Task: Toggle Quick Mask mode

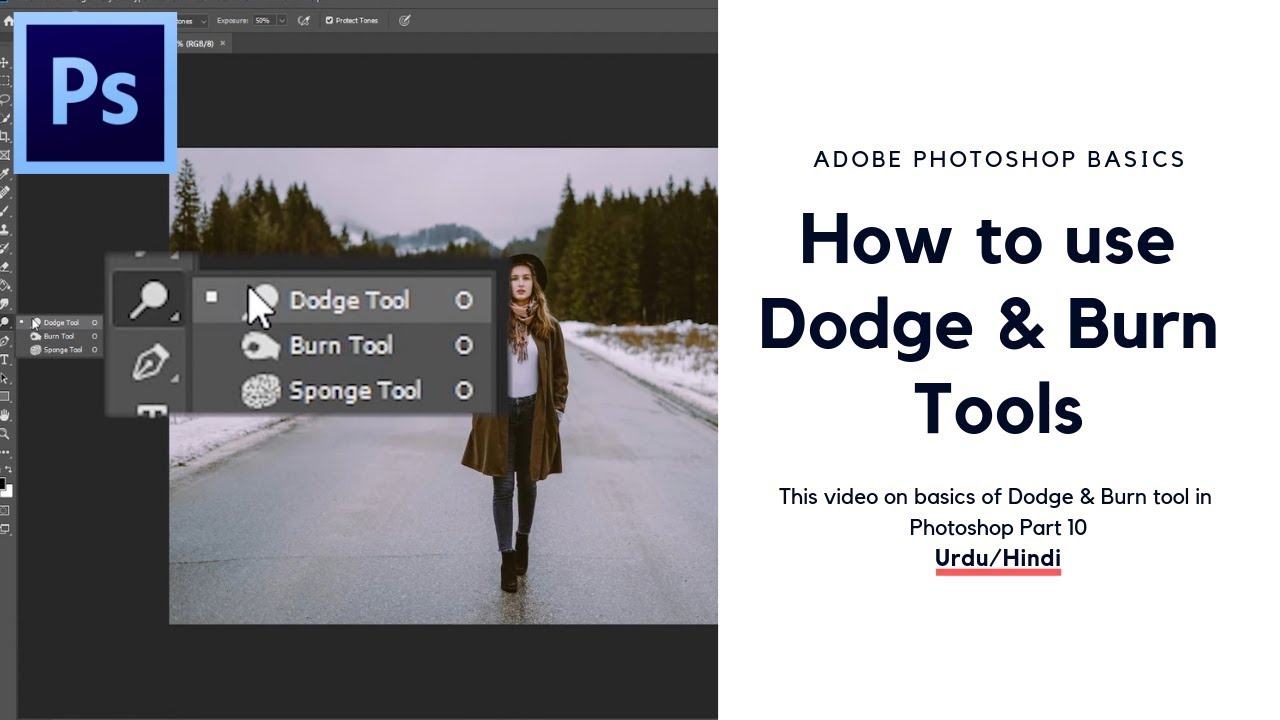Action: point(5,510)
